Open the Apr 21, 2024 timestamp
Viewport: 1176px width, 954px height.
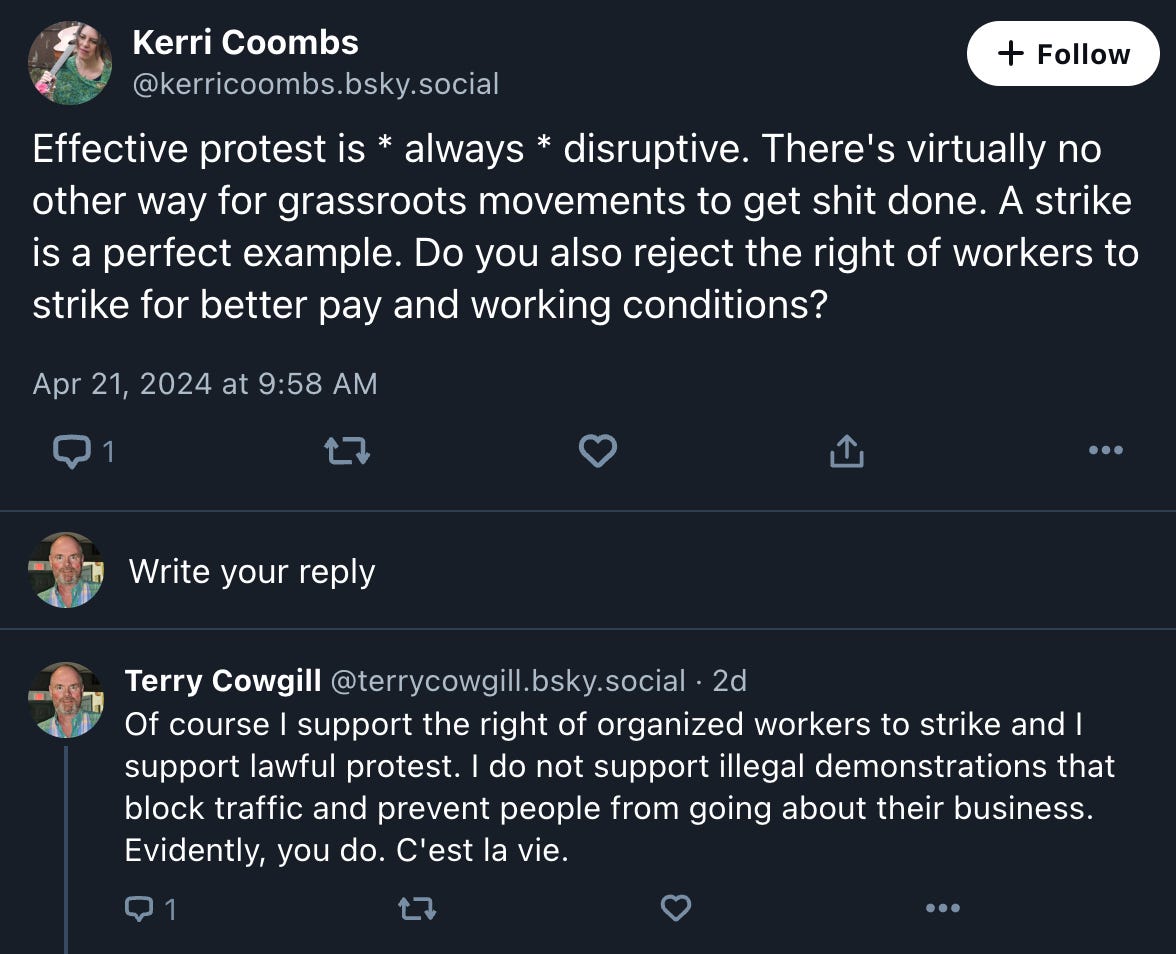tap(205, 384)
